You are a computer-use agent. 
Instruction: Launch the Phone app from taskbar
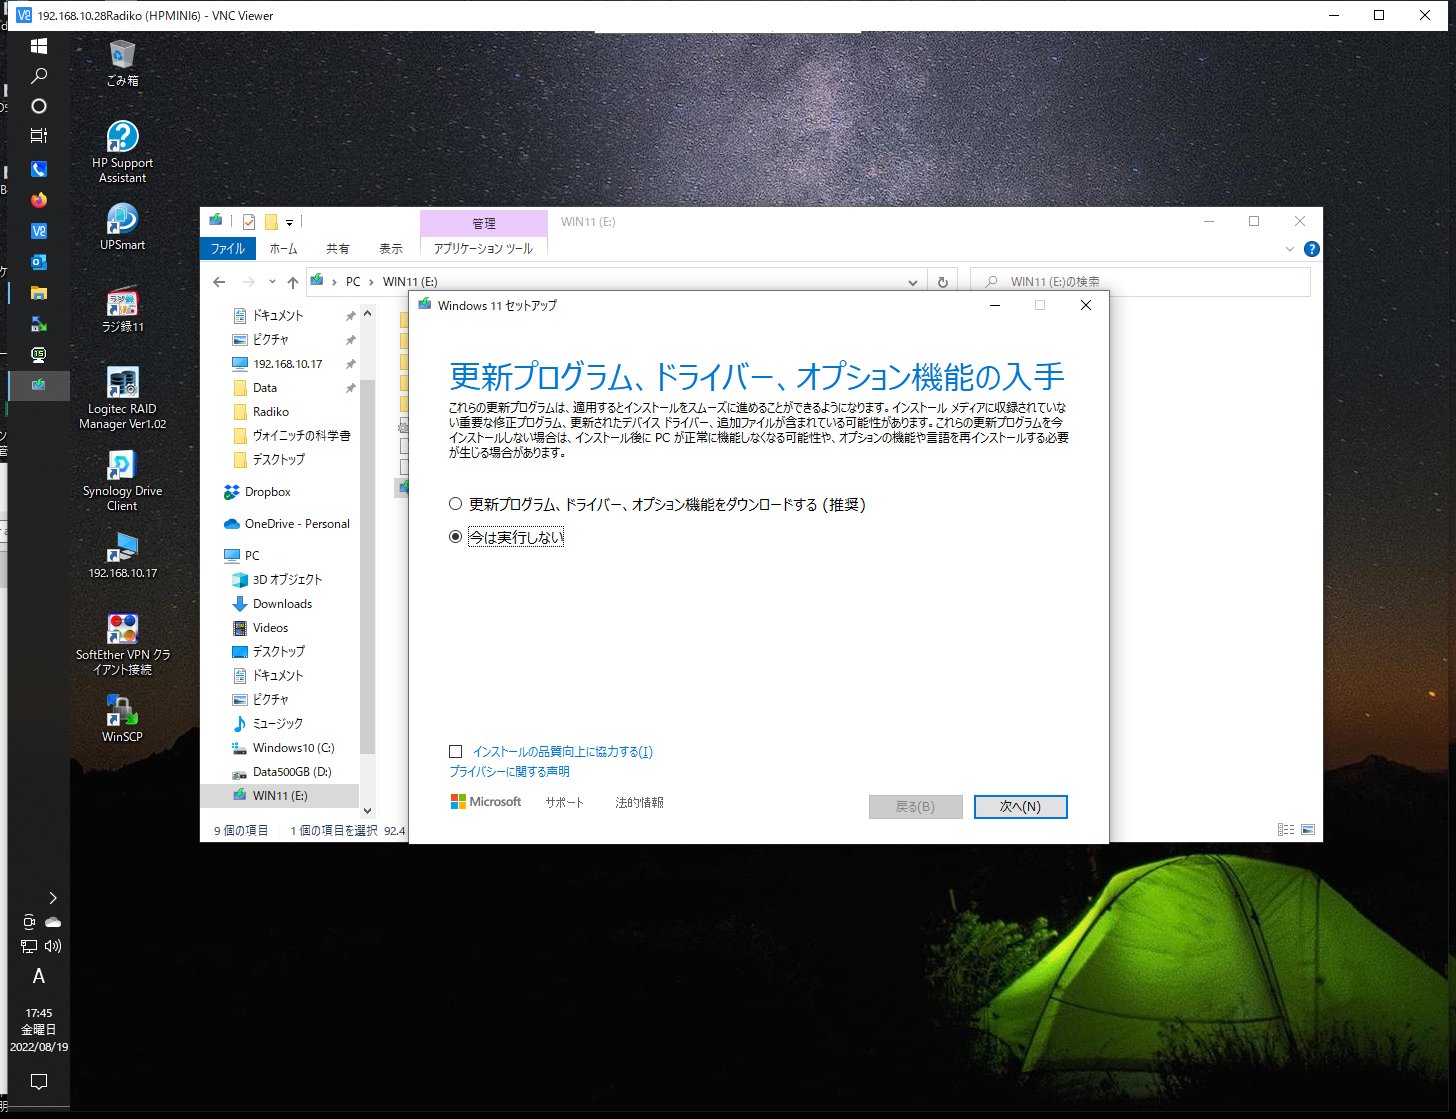pos(39,169)
